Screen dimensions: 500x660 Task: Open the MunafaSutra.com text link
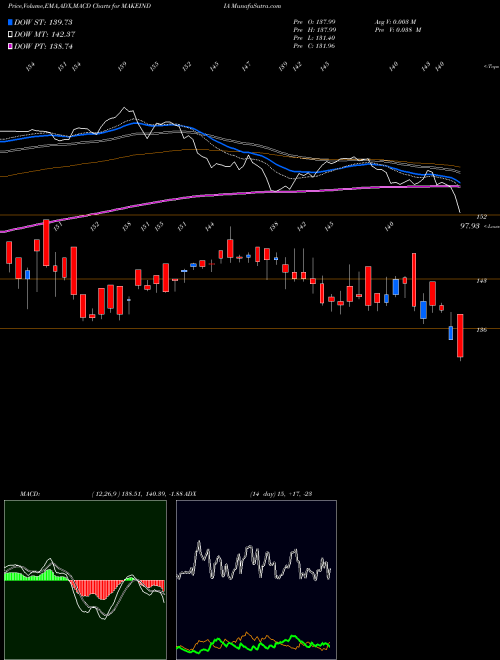tap(254, 6)
